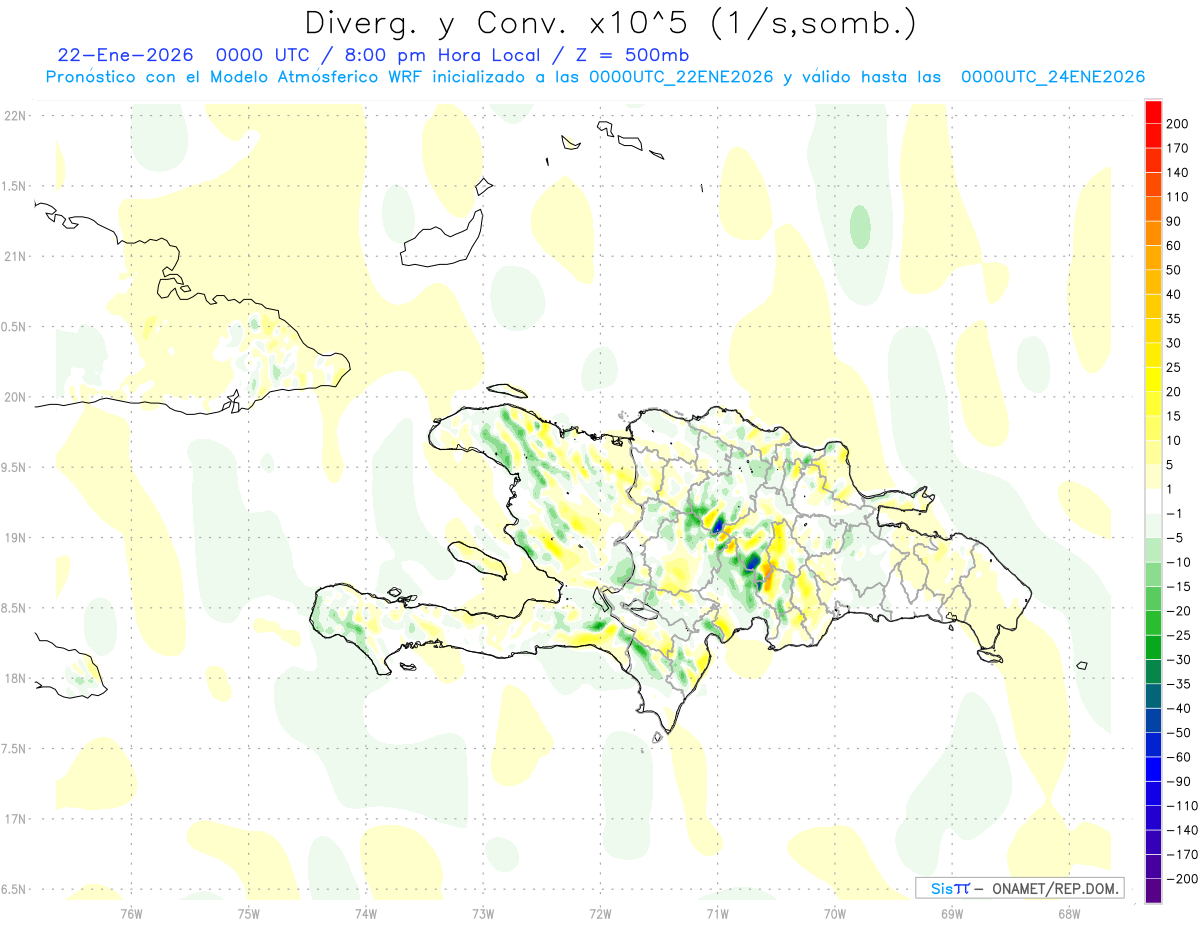Click the 9.5N latitude label
Screen dimensions: 1200x927
(15, 467)
